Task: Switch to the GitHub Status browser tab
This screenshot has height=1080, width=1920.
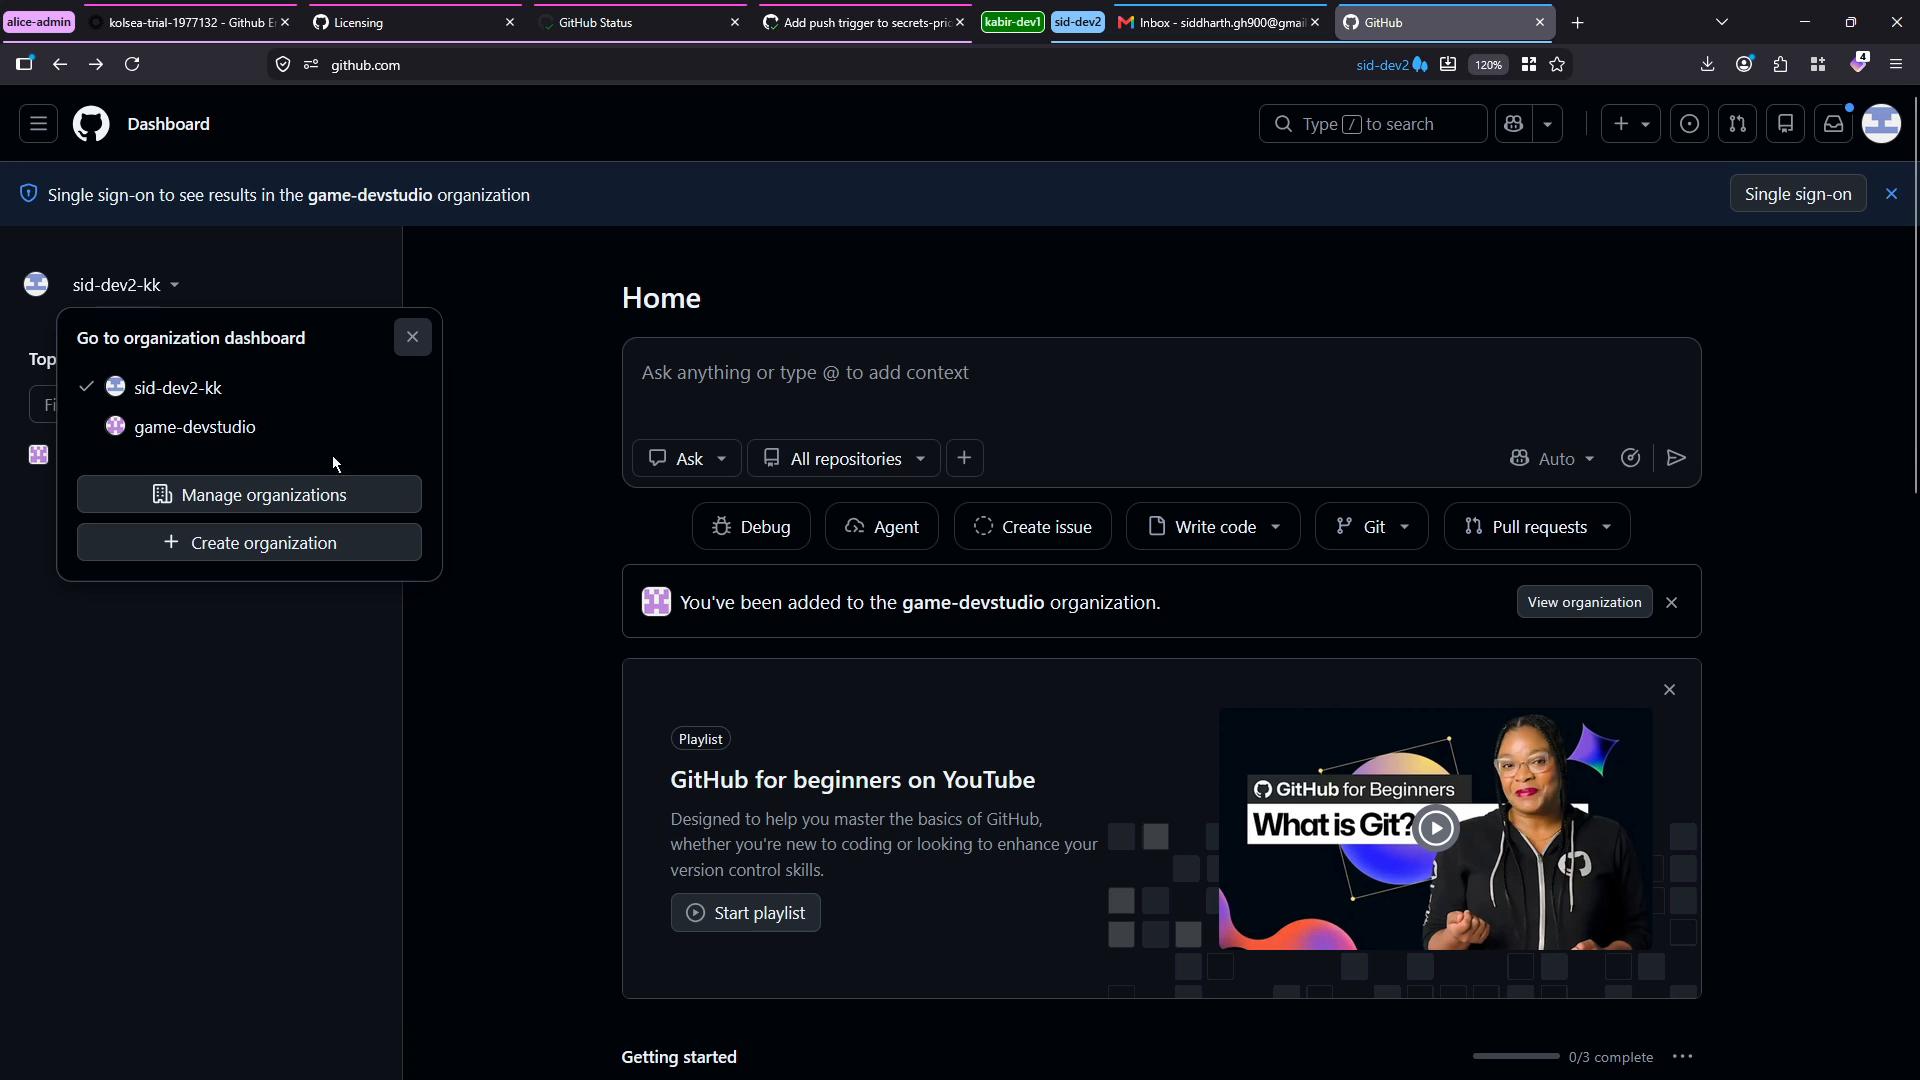Action: click(x=638, y=22)
